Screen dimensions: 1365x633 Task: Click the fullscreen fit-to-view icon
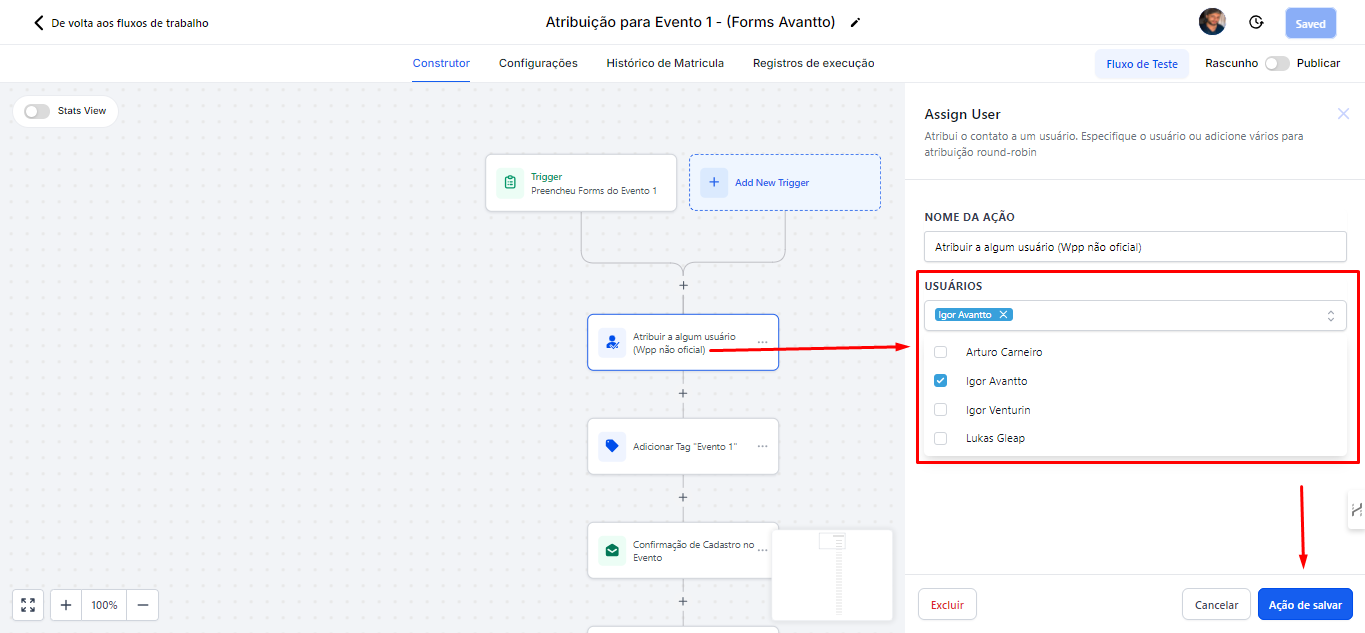coord(28,605)
